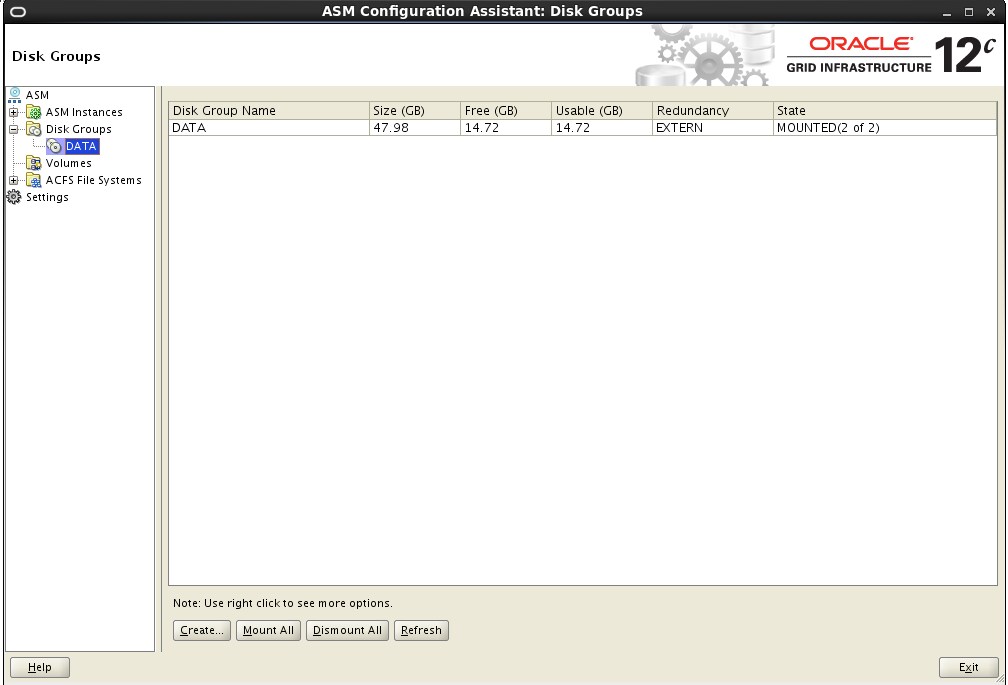Viewport: 1008px width, 685px height.
Task: Open ACFS File Systems tree item
Action: pos(93,181)
